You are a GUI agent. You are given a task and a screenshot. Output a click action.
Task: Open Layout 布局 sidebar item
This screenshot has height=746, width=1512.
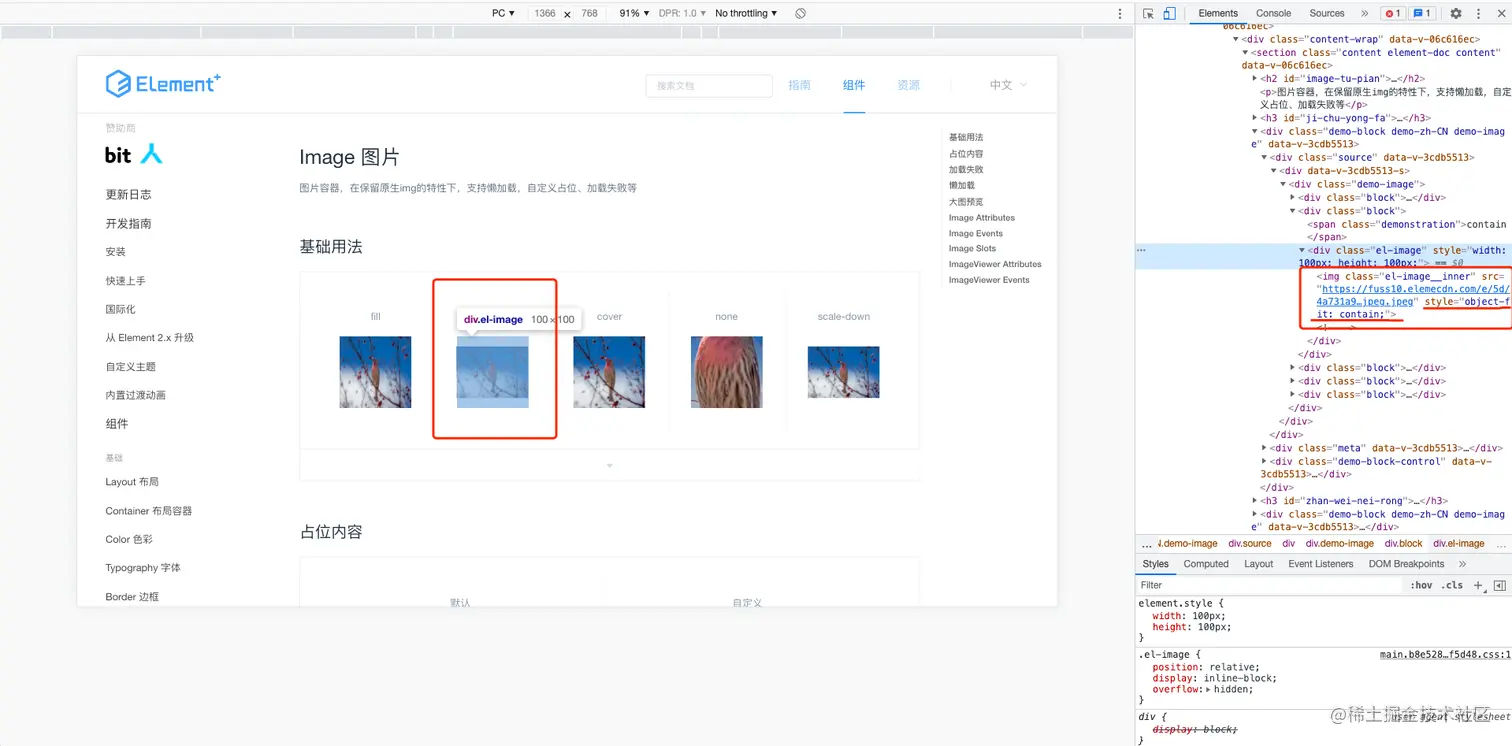point(132,482)
